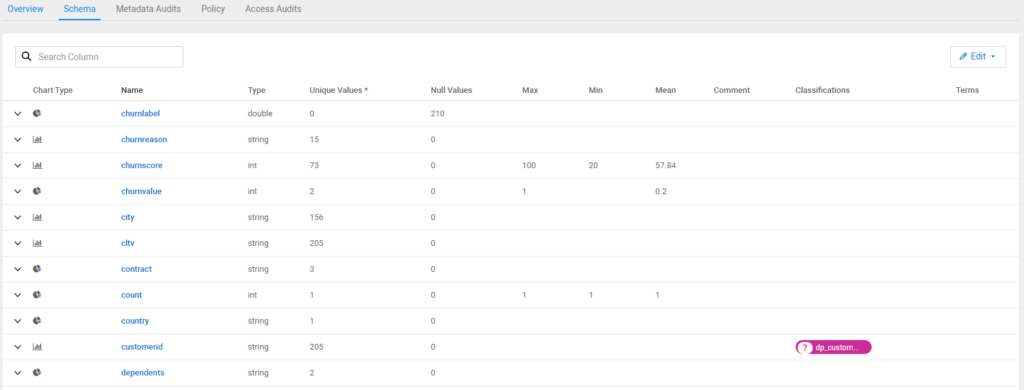Viewport: 1024px width, 390px height.
Task: Click the pie chart icon for dependents
Action: point(37,372)
